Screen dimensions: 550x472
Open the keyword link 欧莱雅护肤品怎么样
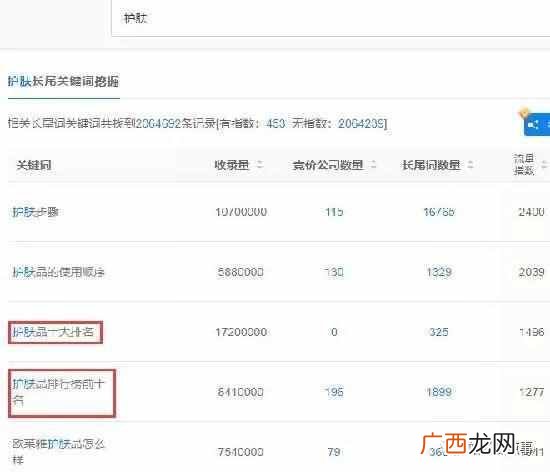(x=58, y=452)
